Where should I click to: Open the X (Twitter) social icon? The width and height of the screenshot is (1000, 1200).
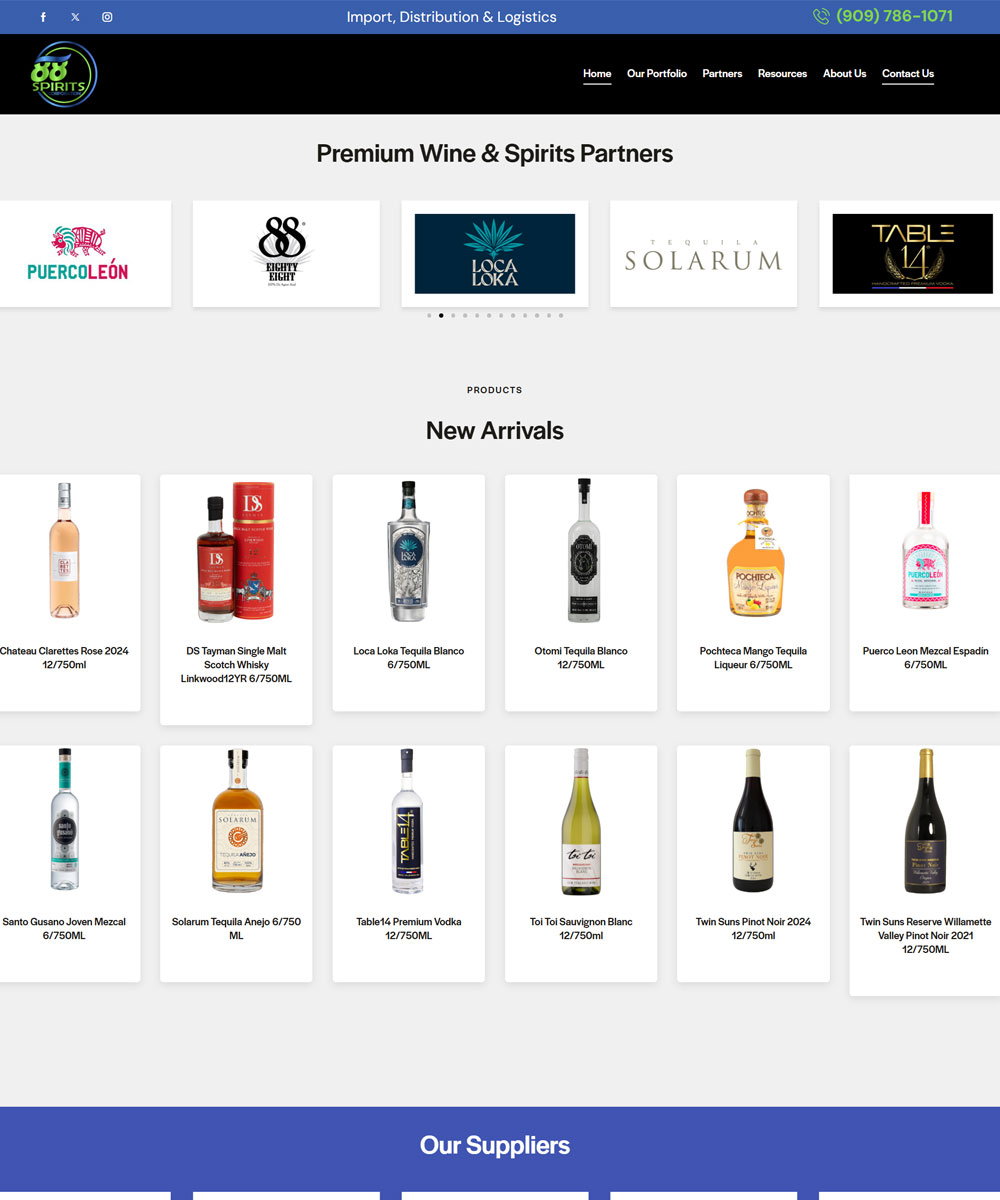point(75,17)
